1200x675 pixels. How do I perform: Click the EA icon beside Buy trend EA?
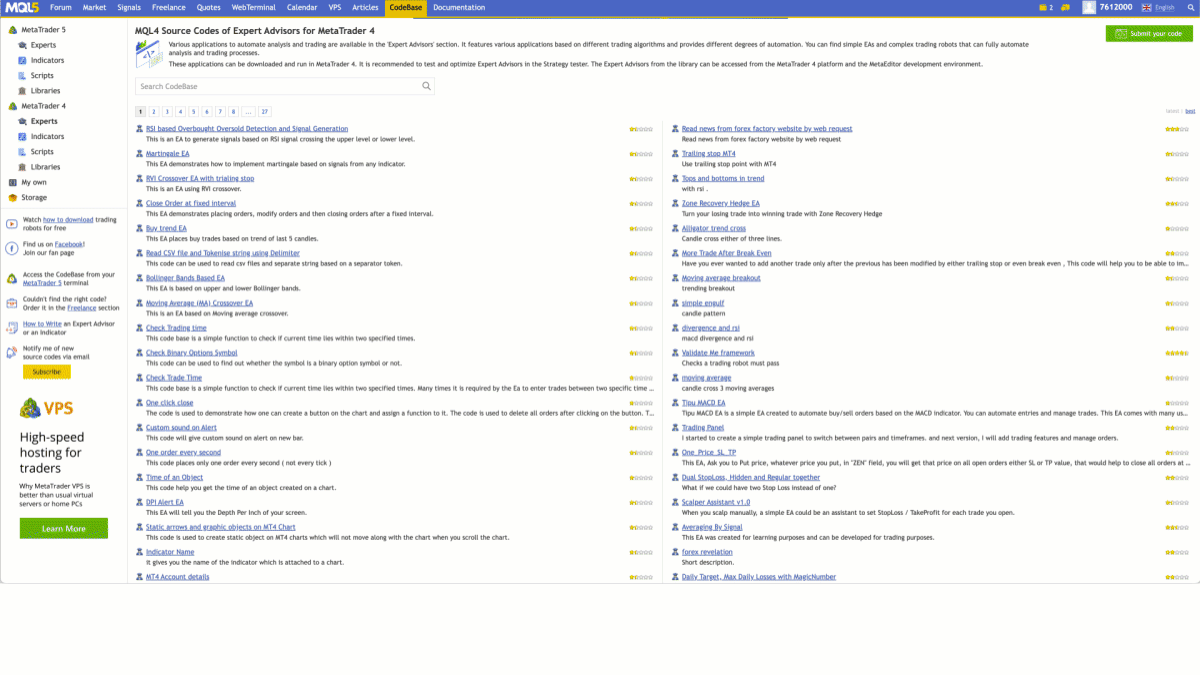click(139, 228)
